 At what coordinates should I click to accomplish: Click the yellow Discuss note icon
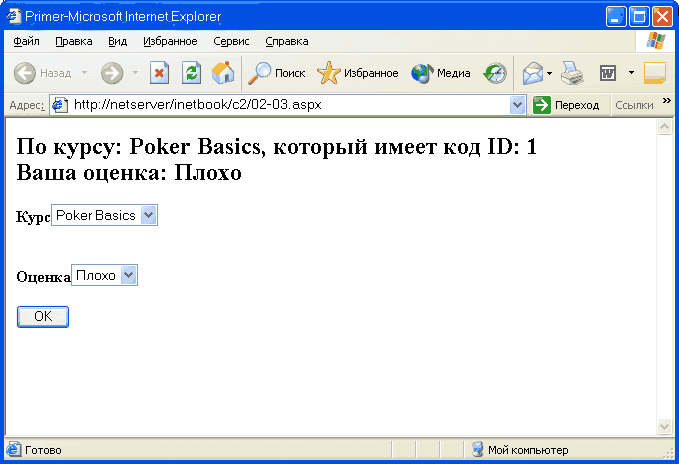(x=655, y=73)
